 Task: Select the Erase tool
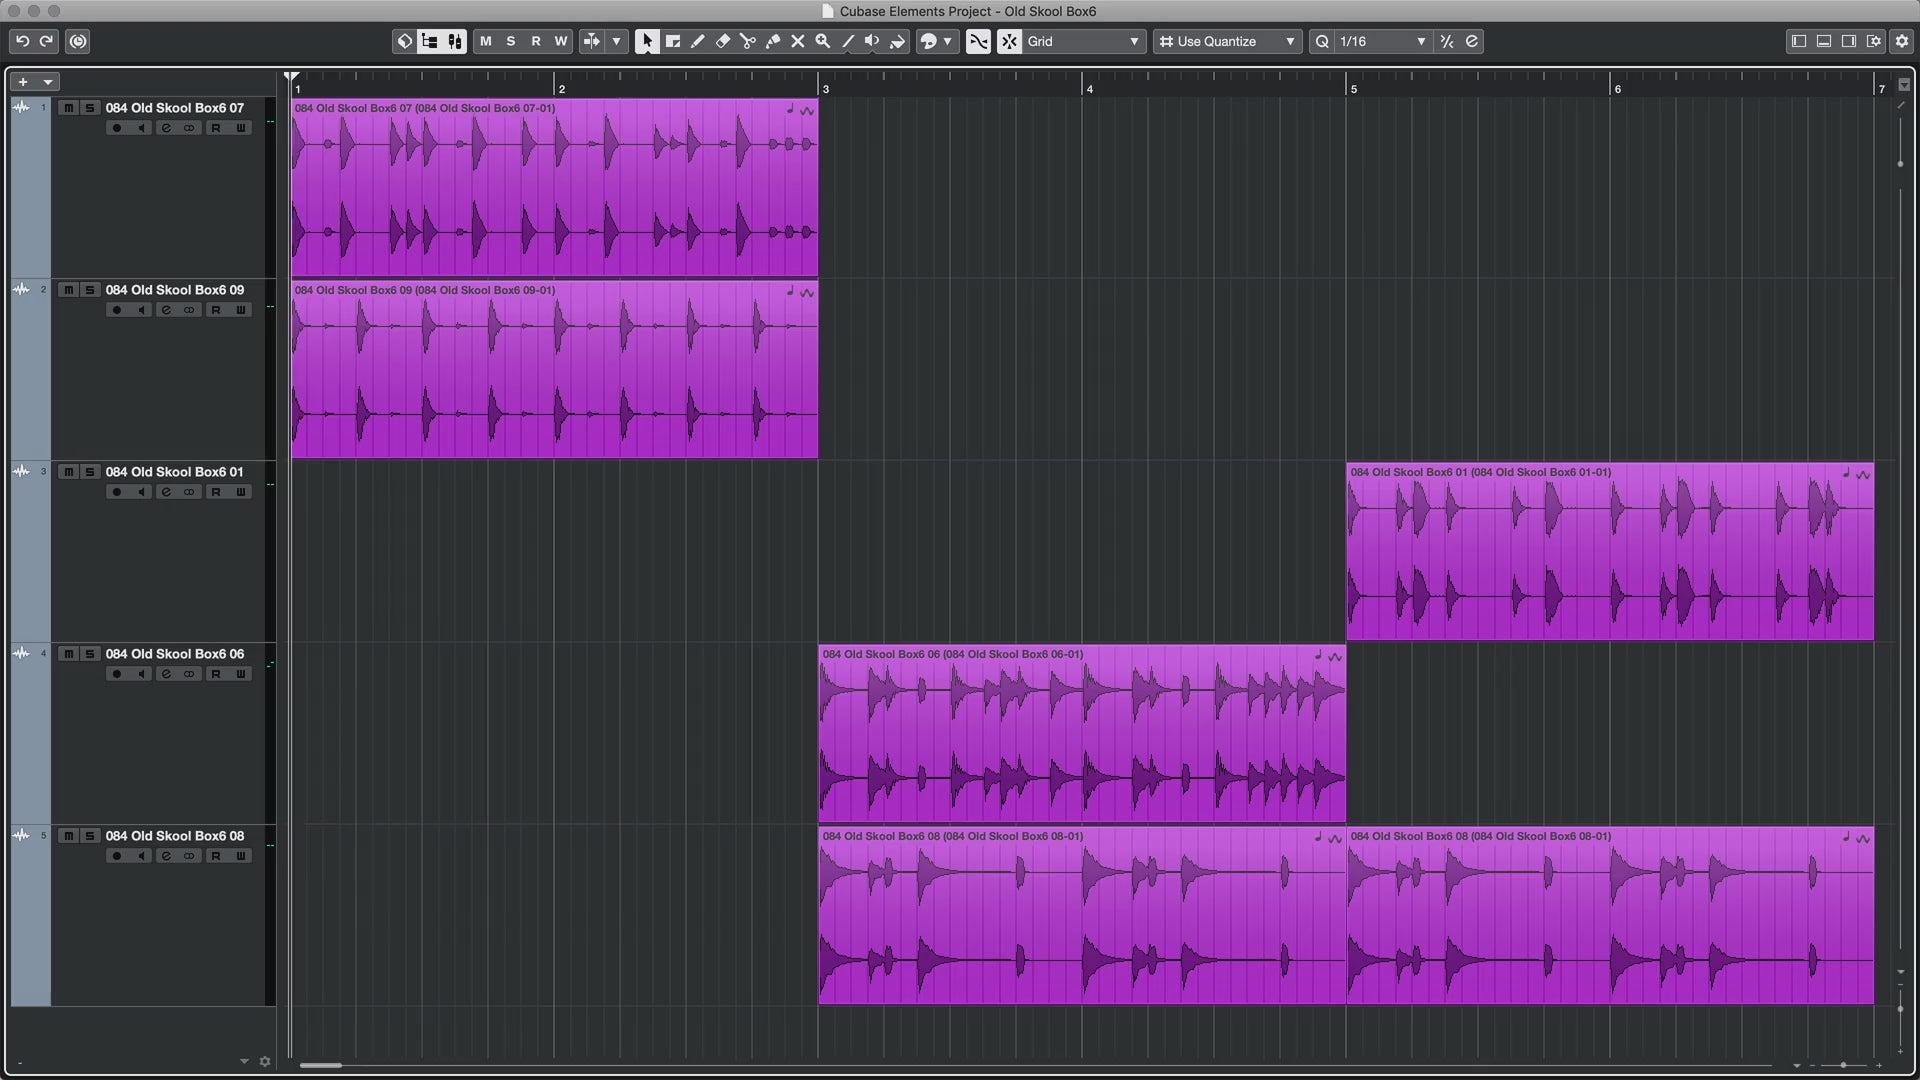point(723,41)
